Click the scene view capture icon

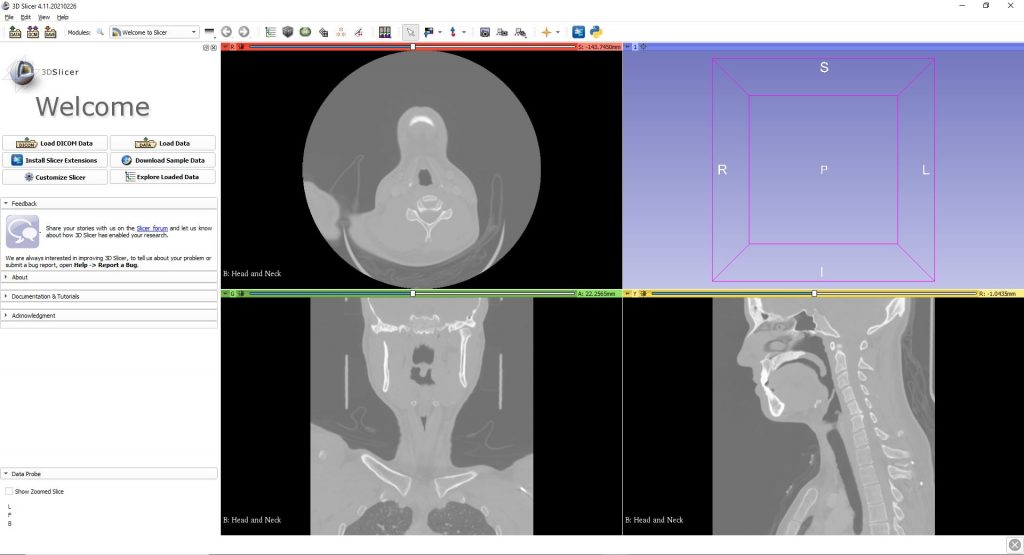502,32
